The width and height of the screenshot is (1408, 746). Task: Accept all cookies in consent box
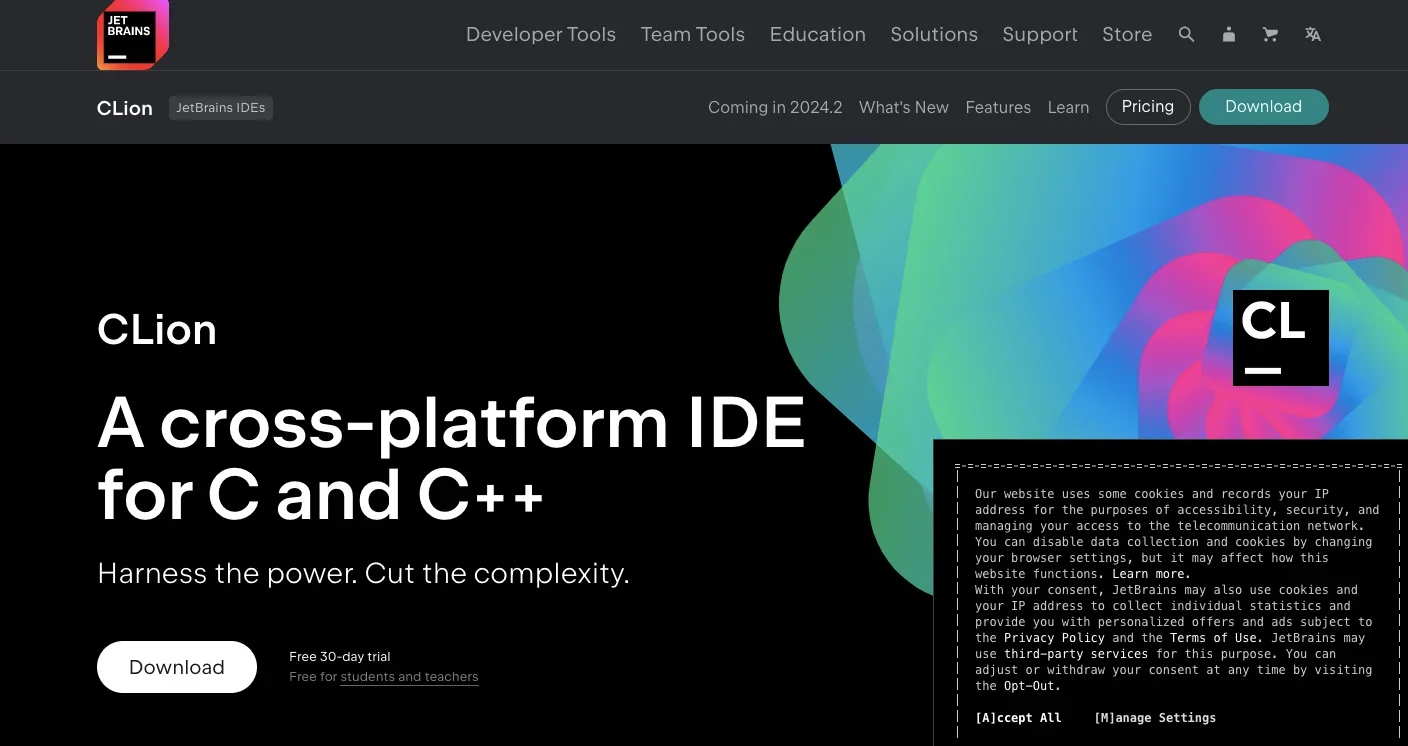1017,718
